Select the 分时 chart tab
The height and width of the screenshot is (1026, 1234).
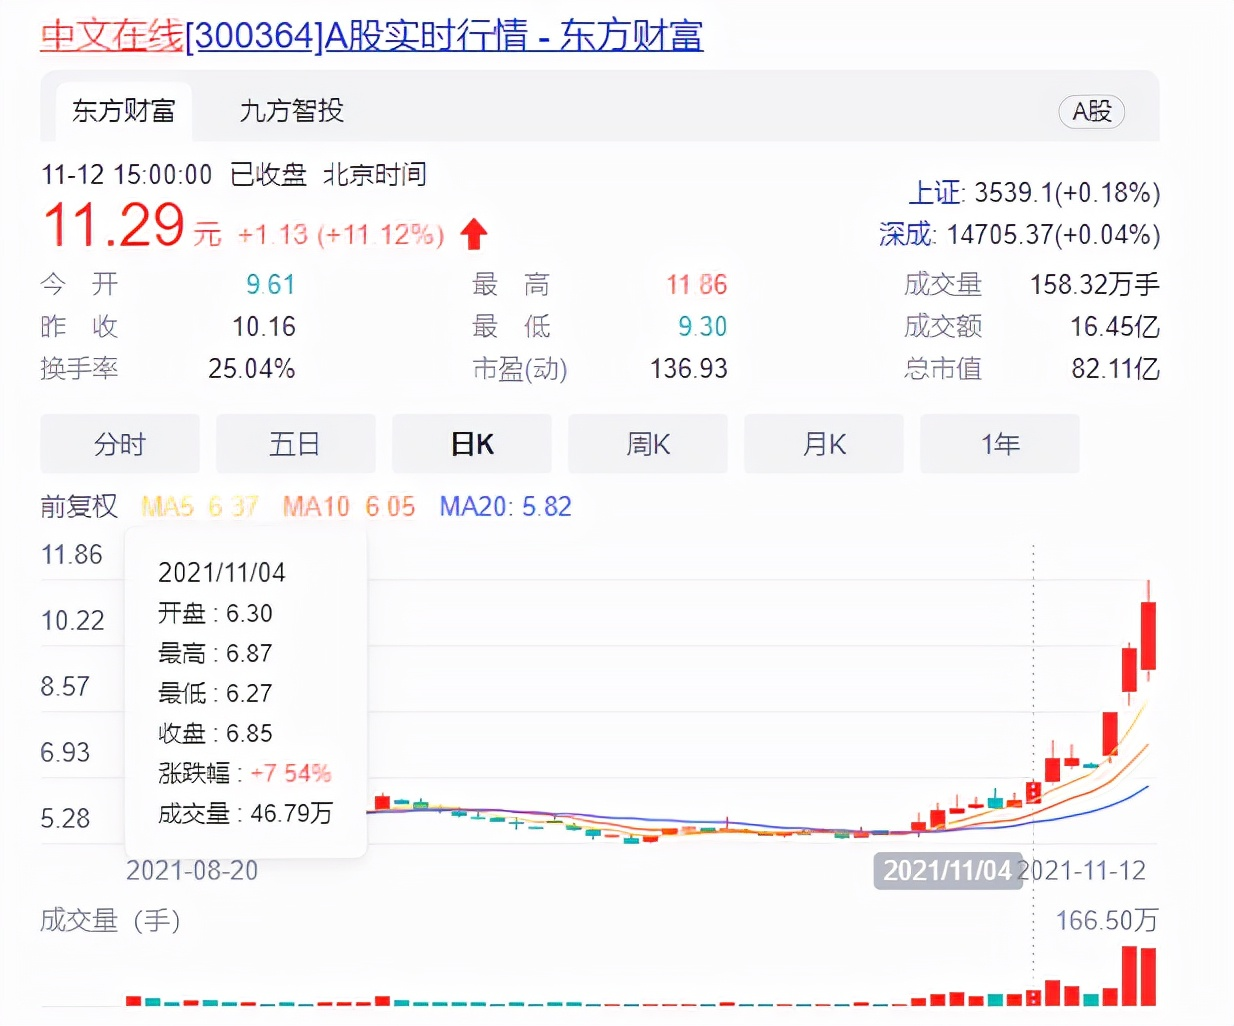point(120,444)
